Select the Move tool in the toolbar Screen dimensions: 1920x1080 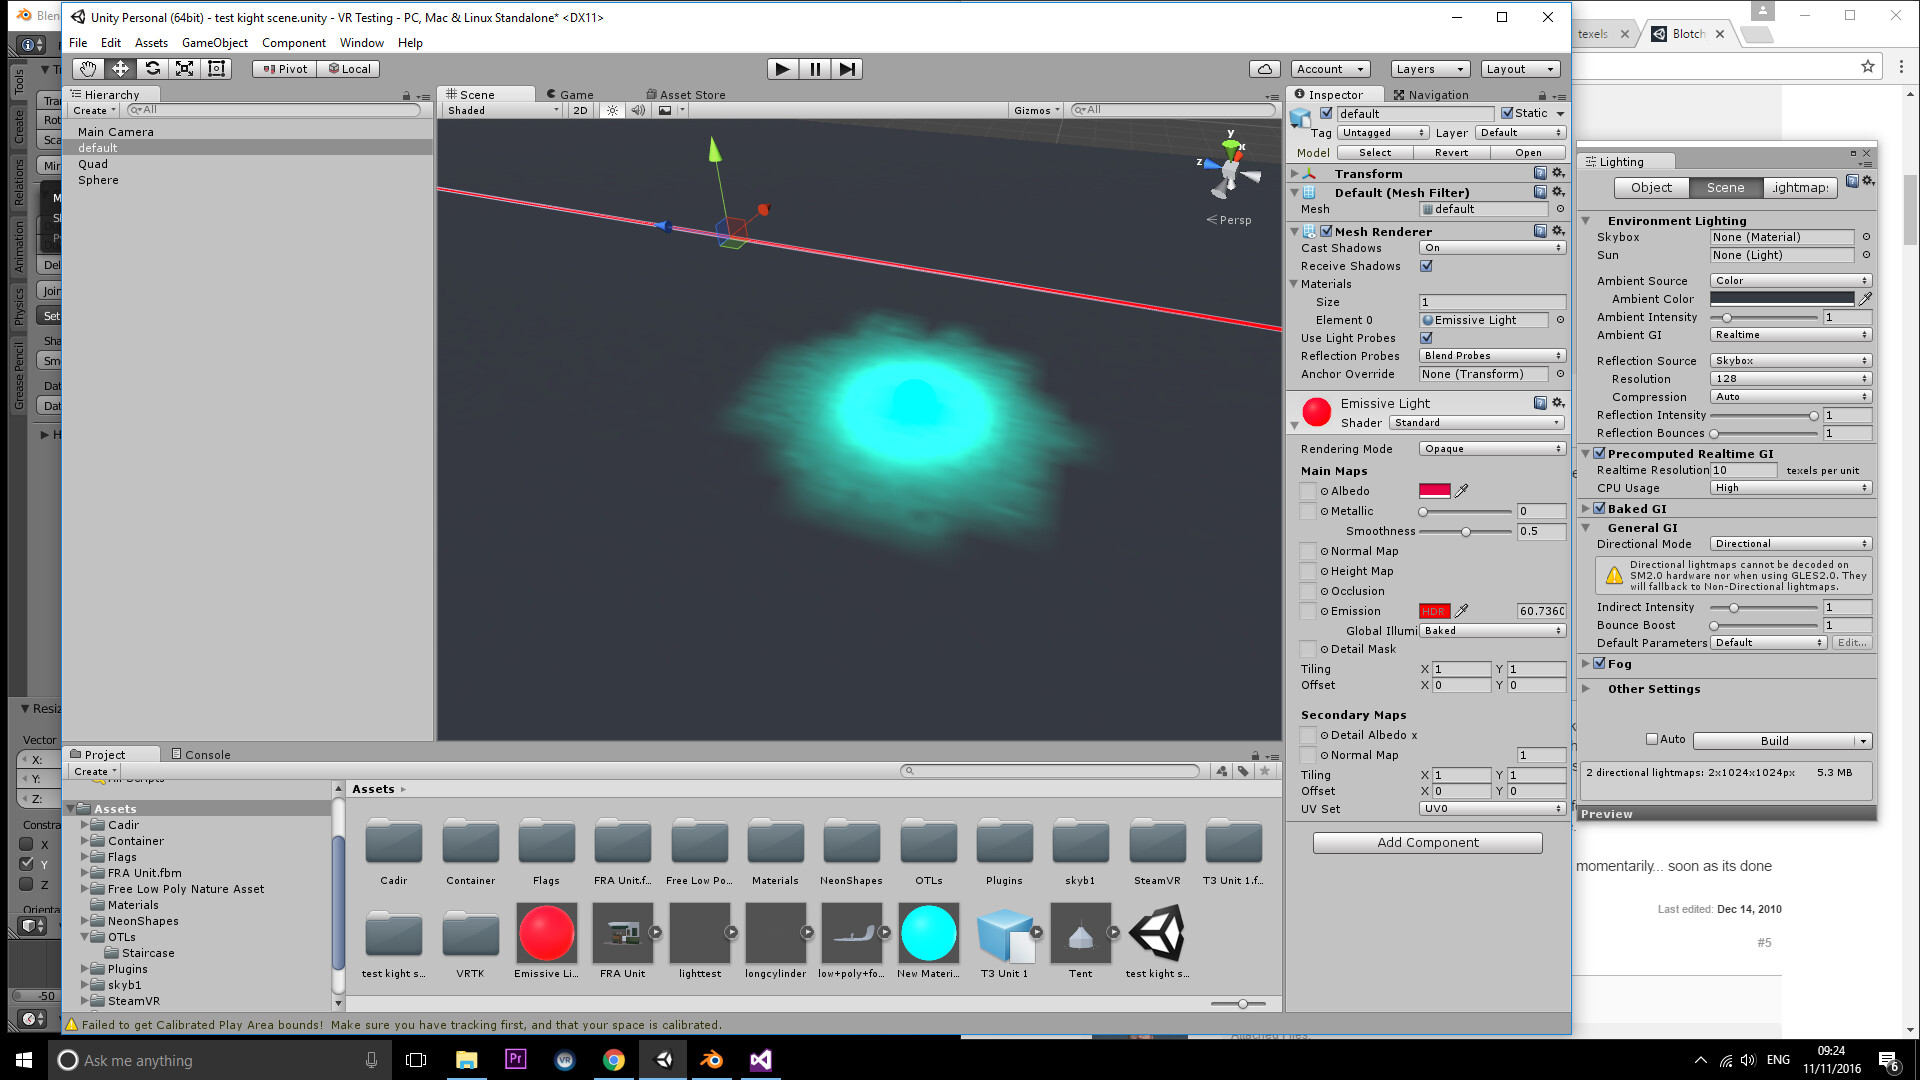point(120,68)
